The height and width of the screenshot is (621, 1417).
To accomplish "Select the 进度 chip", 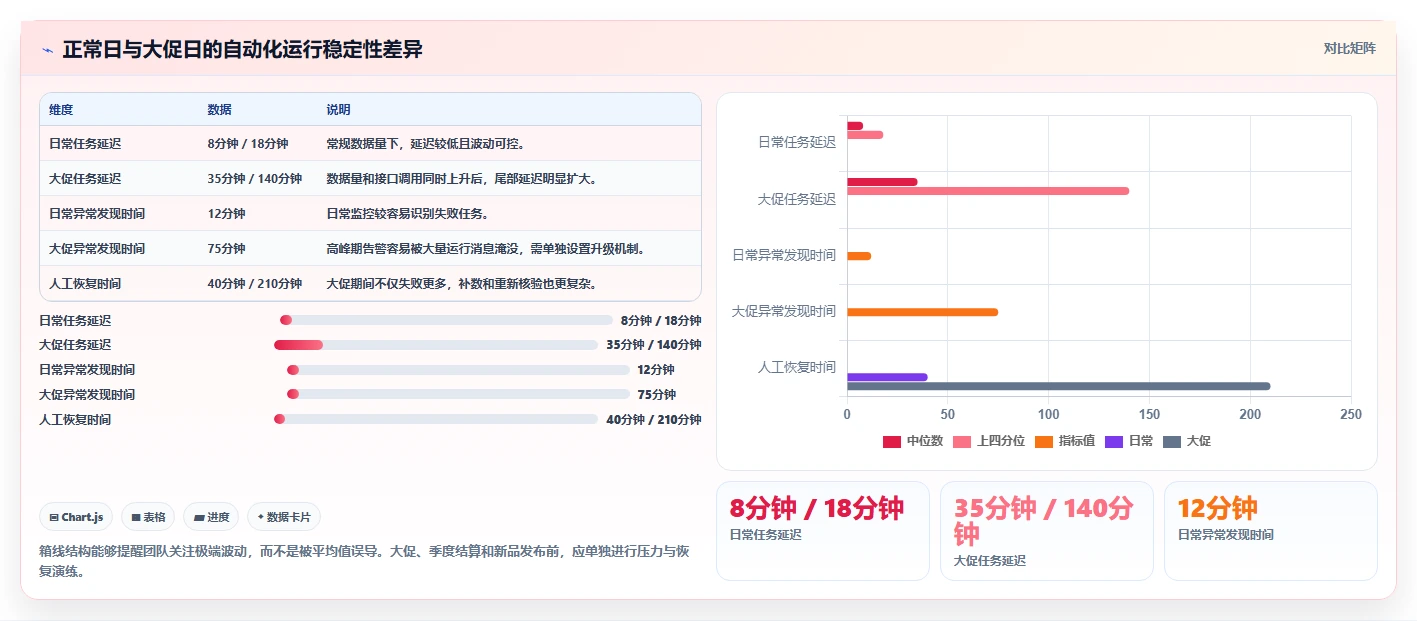I will tap(211, 517).
